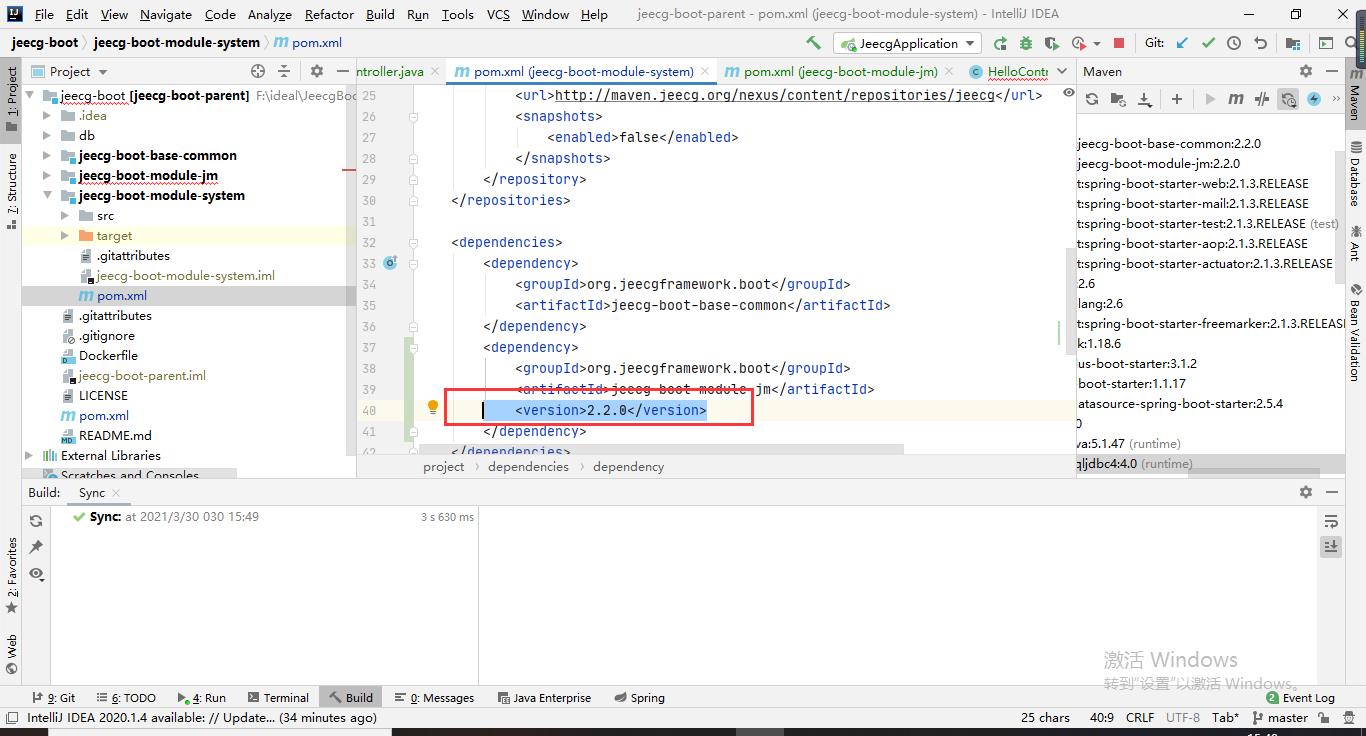Image resolution: width=1366 pixels, height=736 pixels.
Task: Download sources and documentation in Maven
Action: pos(1144,99)
